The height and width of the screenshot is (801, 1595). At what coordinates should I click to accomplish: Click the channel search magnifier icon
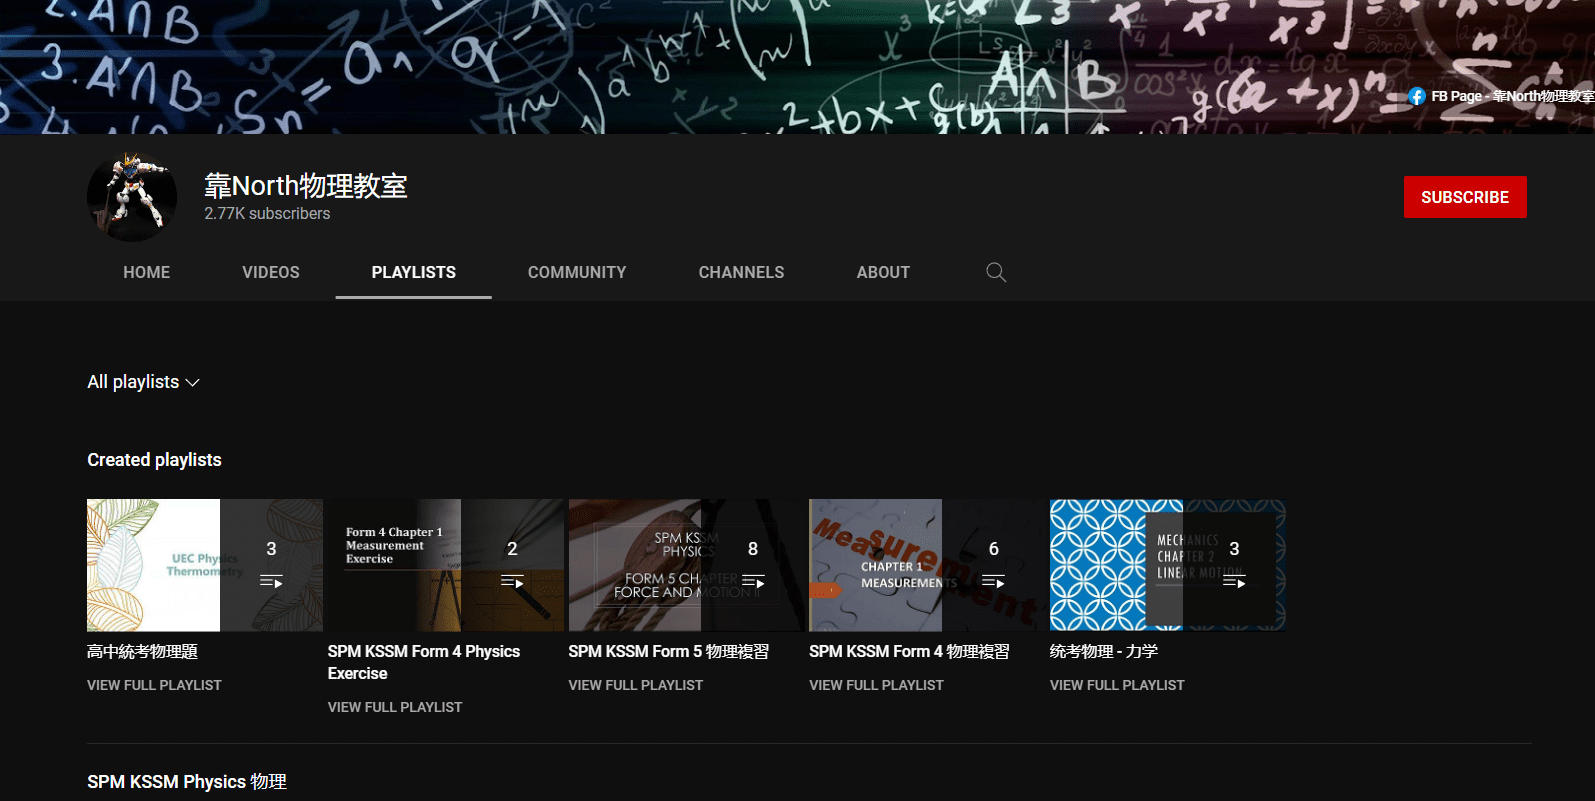(996, 272)
